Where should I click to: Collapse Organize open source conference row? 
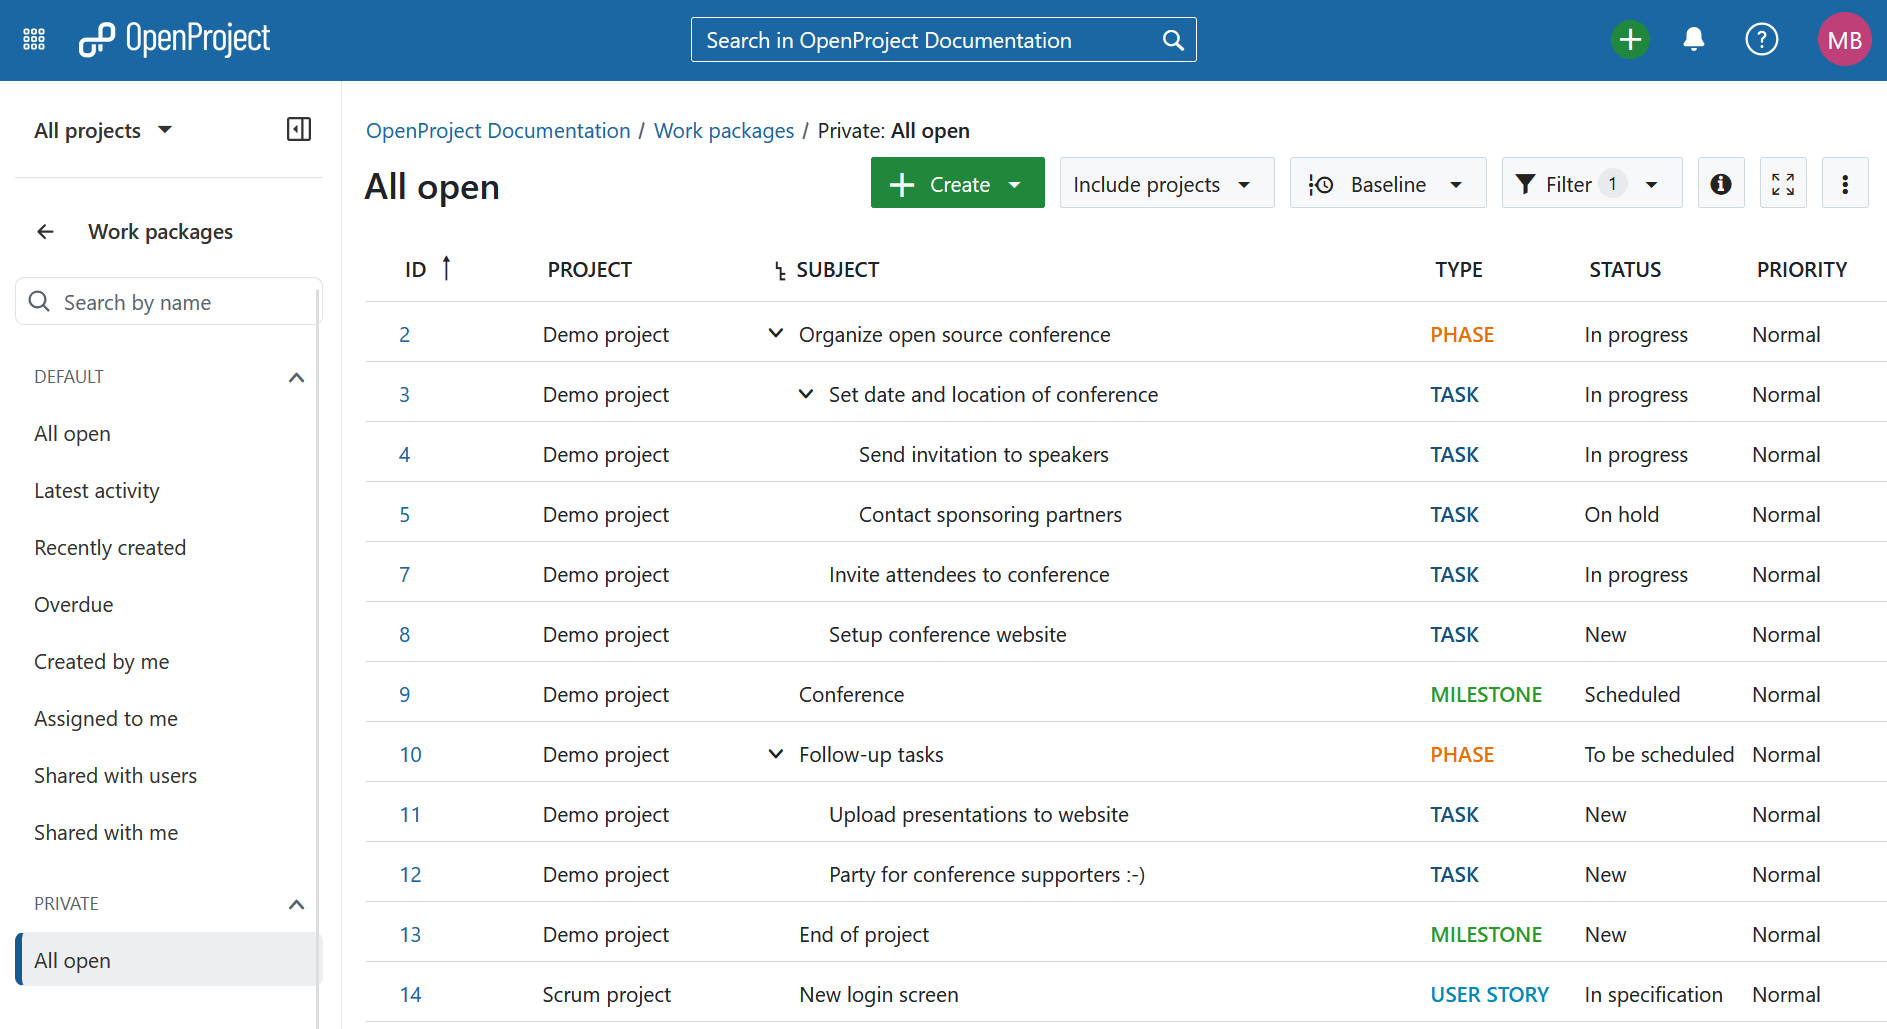click(775, 333)
